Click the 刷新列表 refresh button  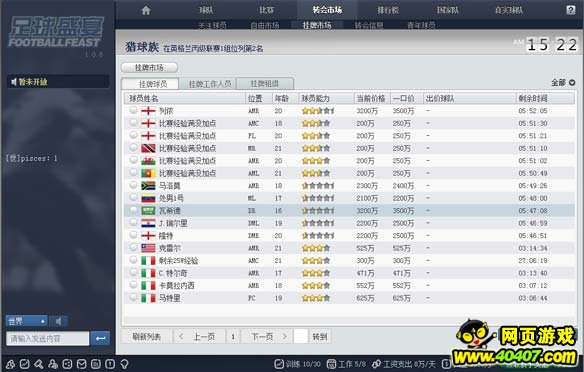click(147, 337)
